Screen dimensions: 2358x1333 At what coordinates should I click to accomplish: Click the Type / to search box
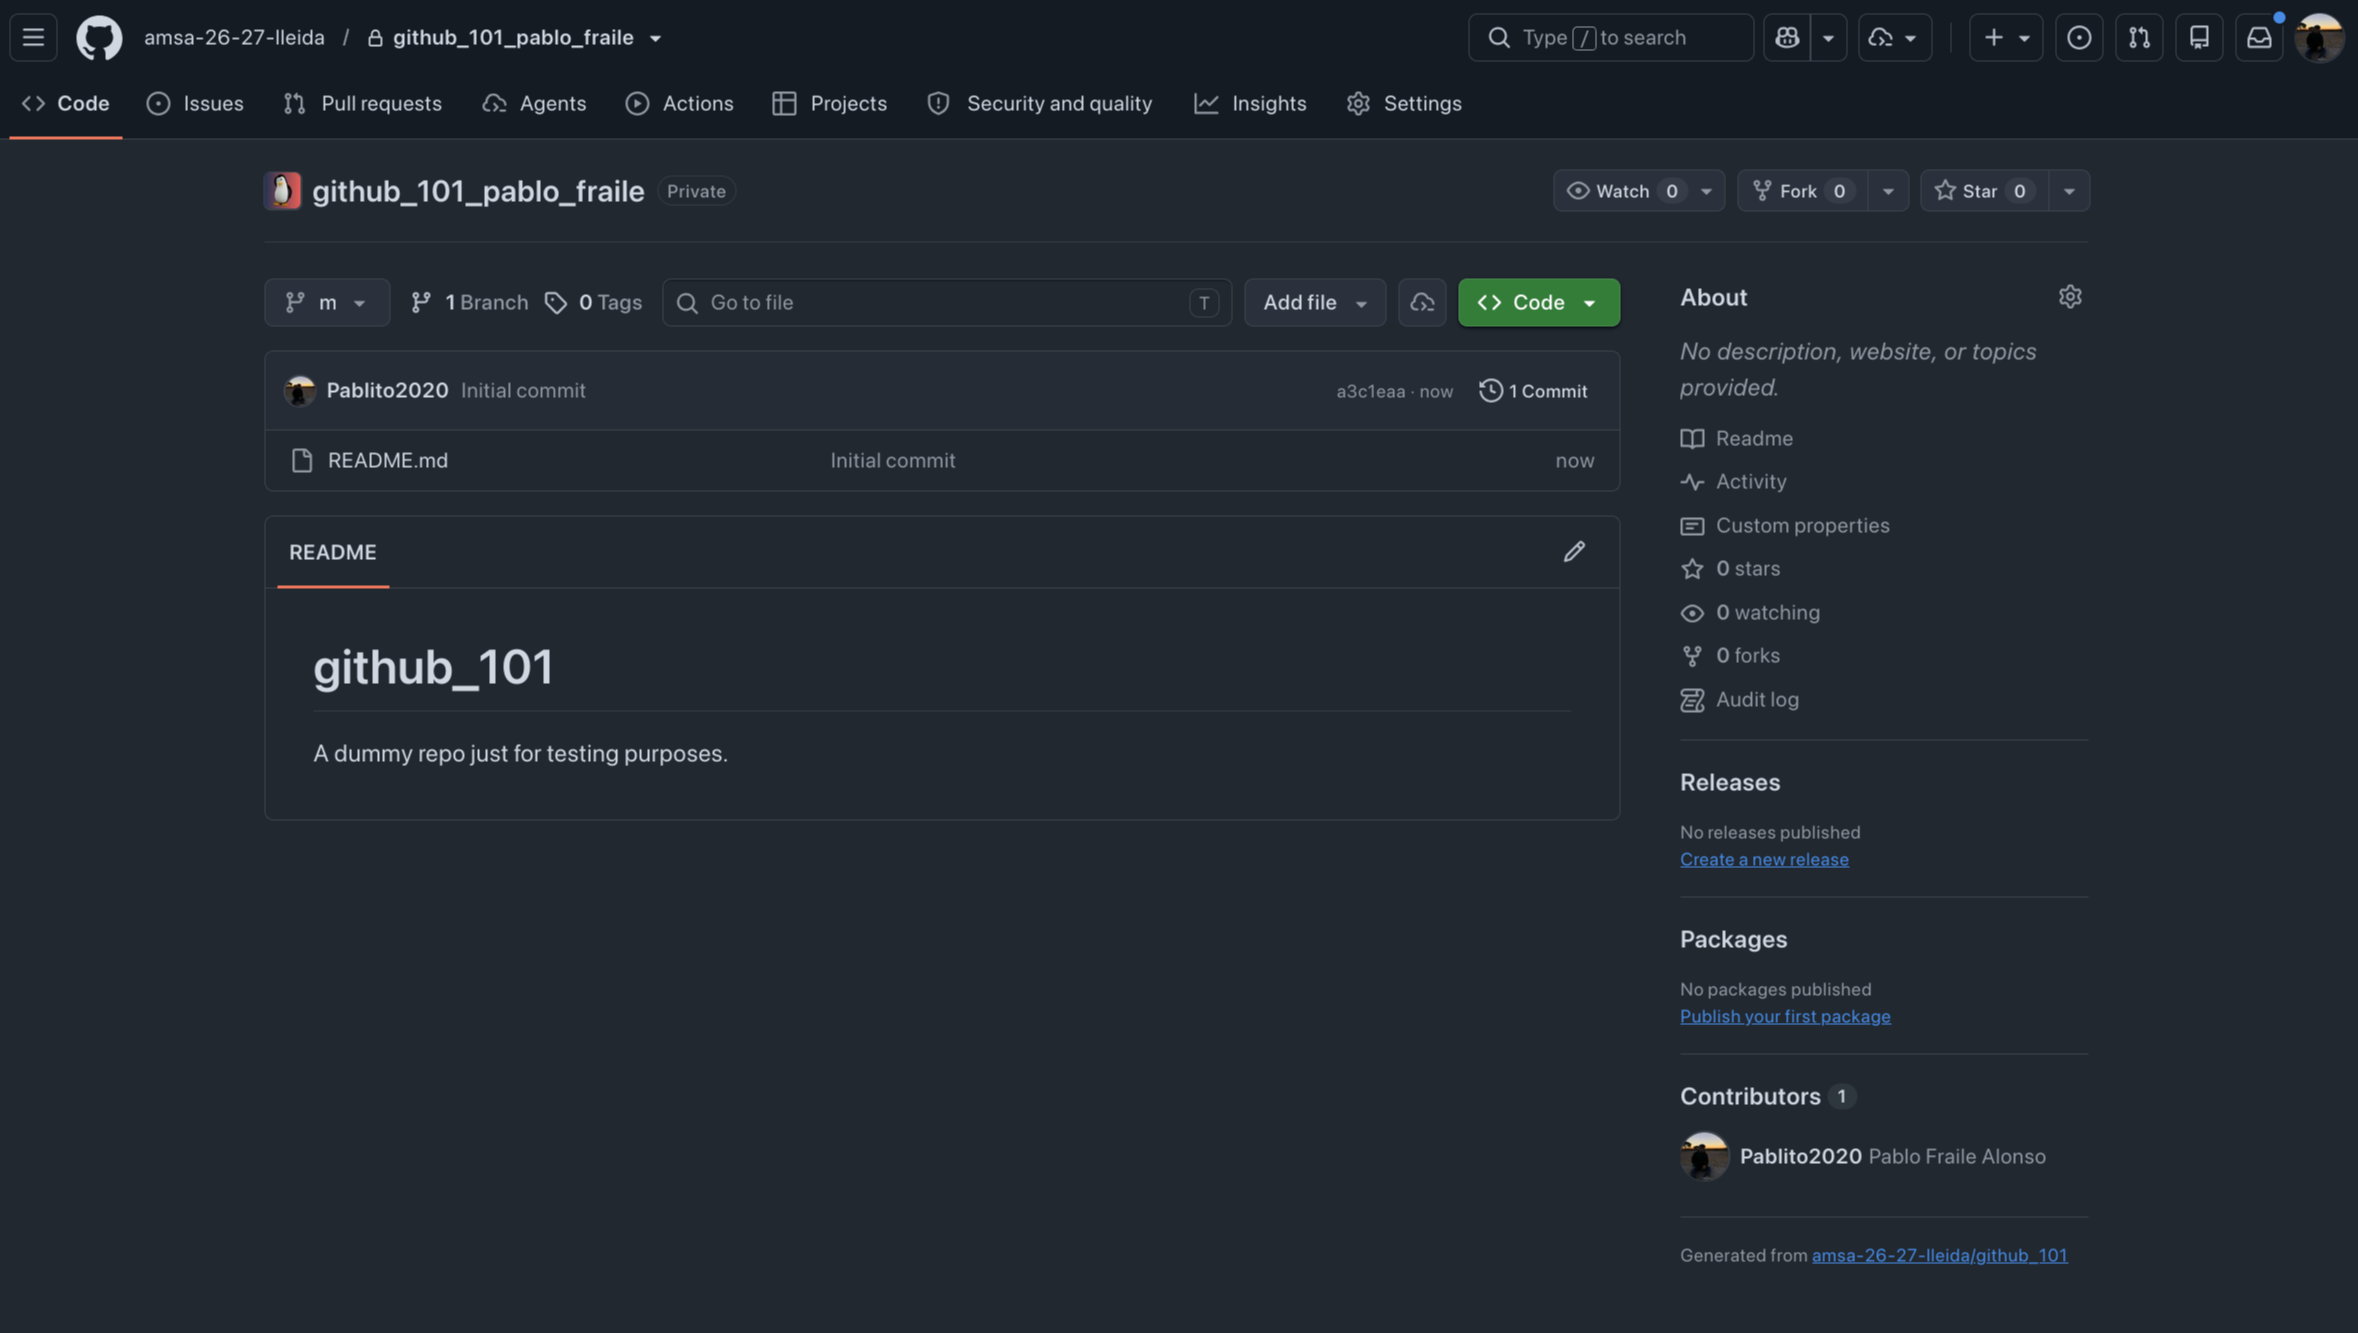[1611, 38]
